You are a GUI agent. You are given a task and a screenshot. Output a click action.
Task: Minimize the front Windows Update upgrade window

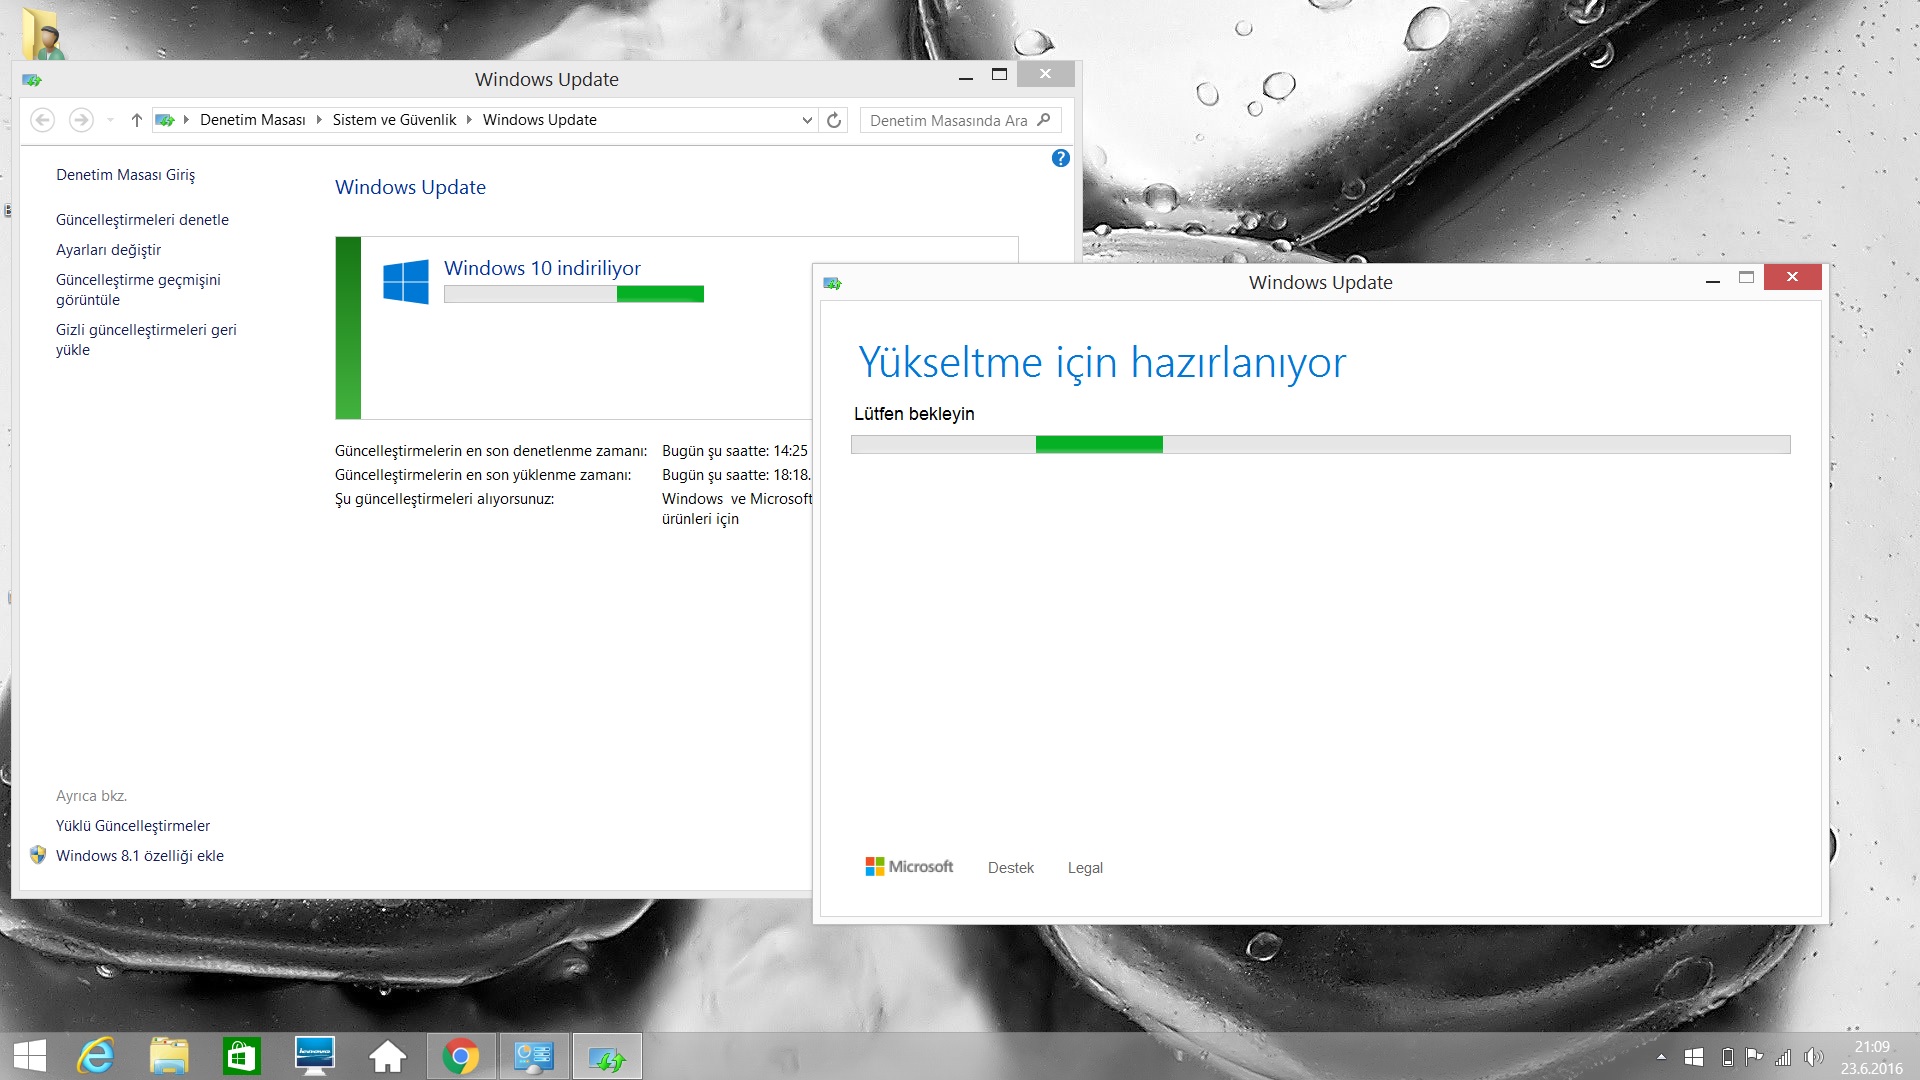[x=1713, y=281]
